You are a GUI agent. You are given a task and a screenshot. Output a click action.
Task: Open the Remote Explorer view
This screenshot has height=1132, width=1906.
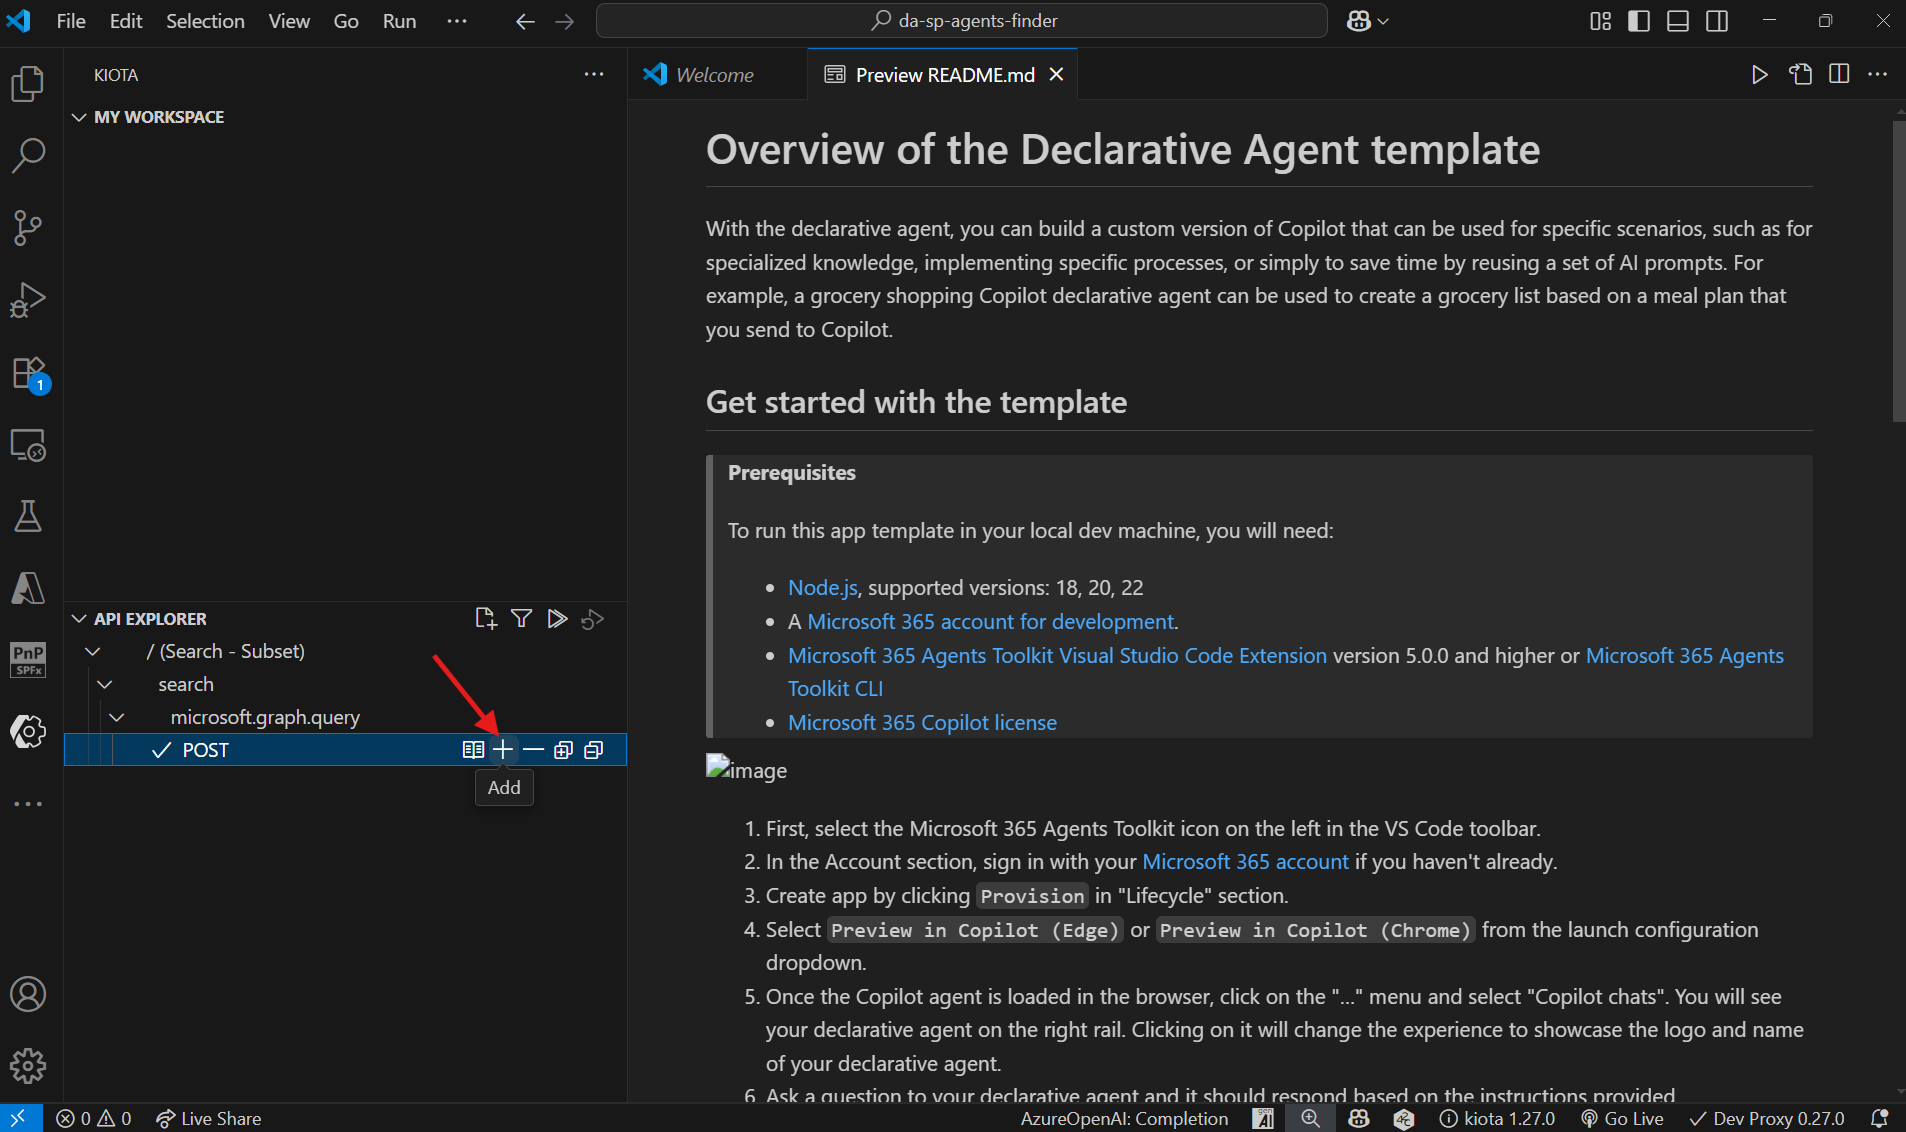(x=28, y=445)
